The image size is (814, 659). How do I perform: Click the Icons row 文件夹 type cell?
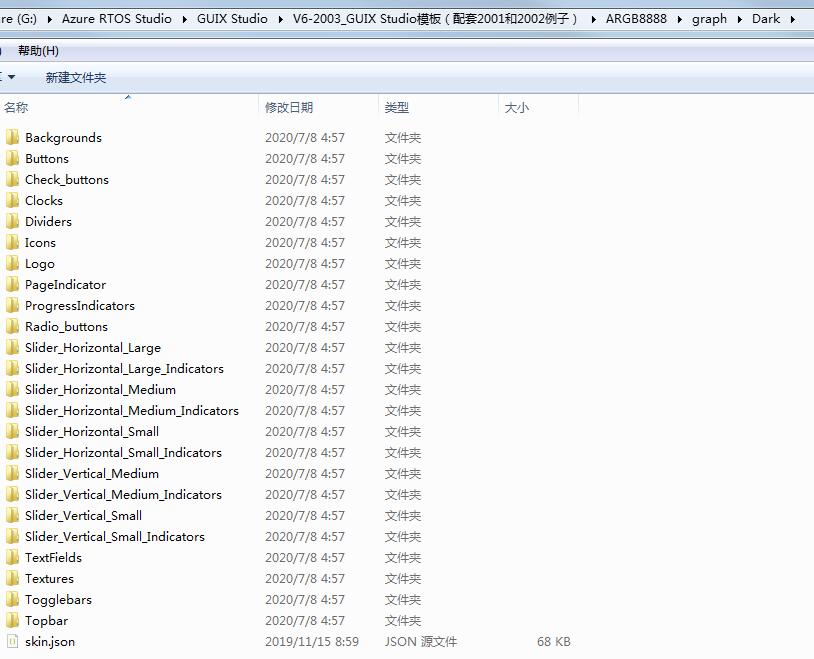pos(402,243)
